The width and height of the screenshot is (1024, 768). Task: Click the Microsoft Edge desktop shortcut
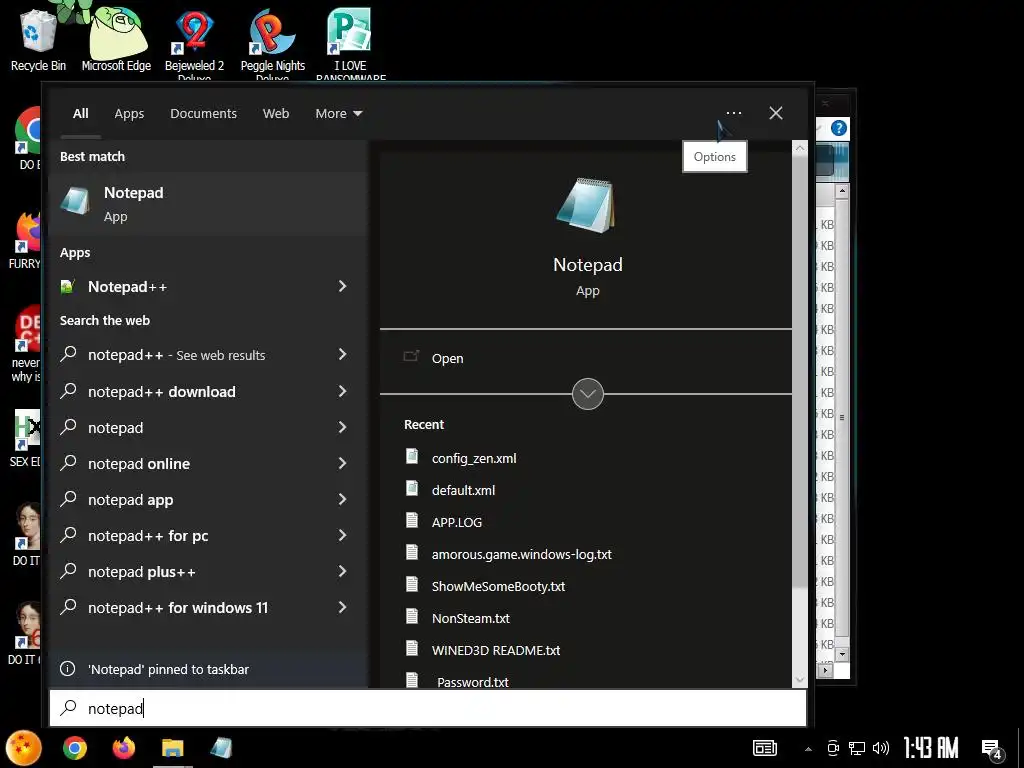click(x=116, y=39)
